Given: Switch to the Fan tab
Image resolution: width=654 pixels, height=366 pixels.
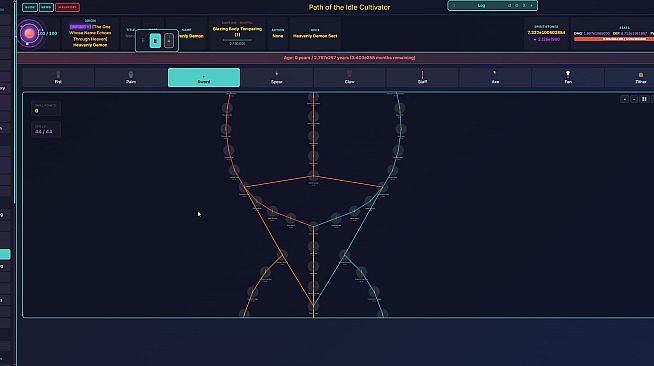Looking at the screenshot, I should 568,78.
